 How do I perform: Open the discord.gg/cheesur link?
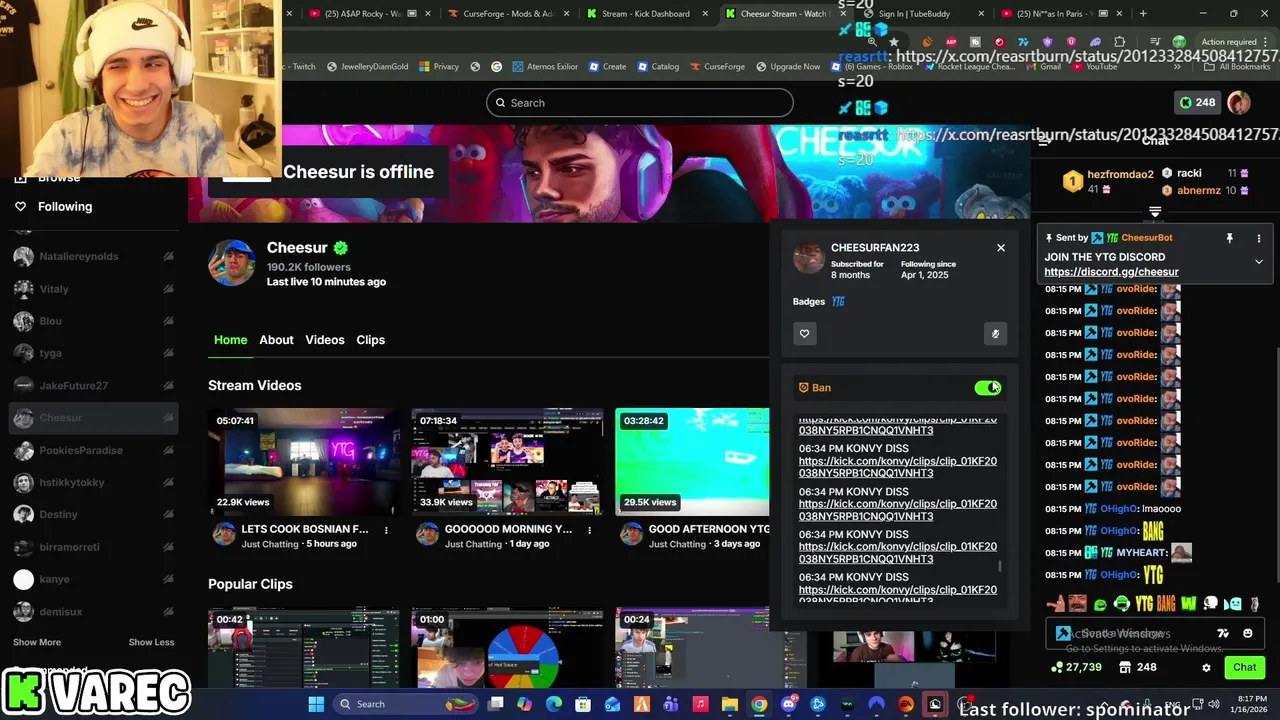point(1111,272)
